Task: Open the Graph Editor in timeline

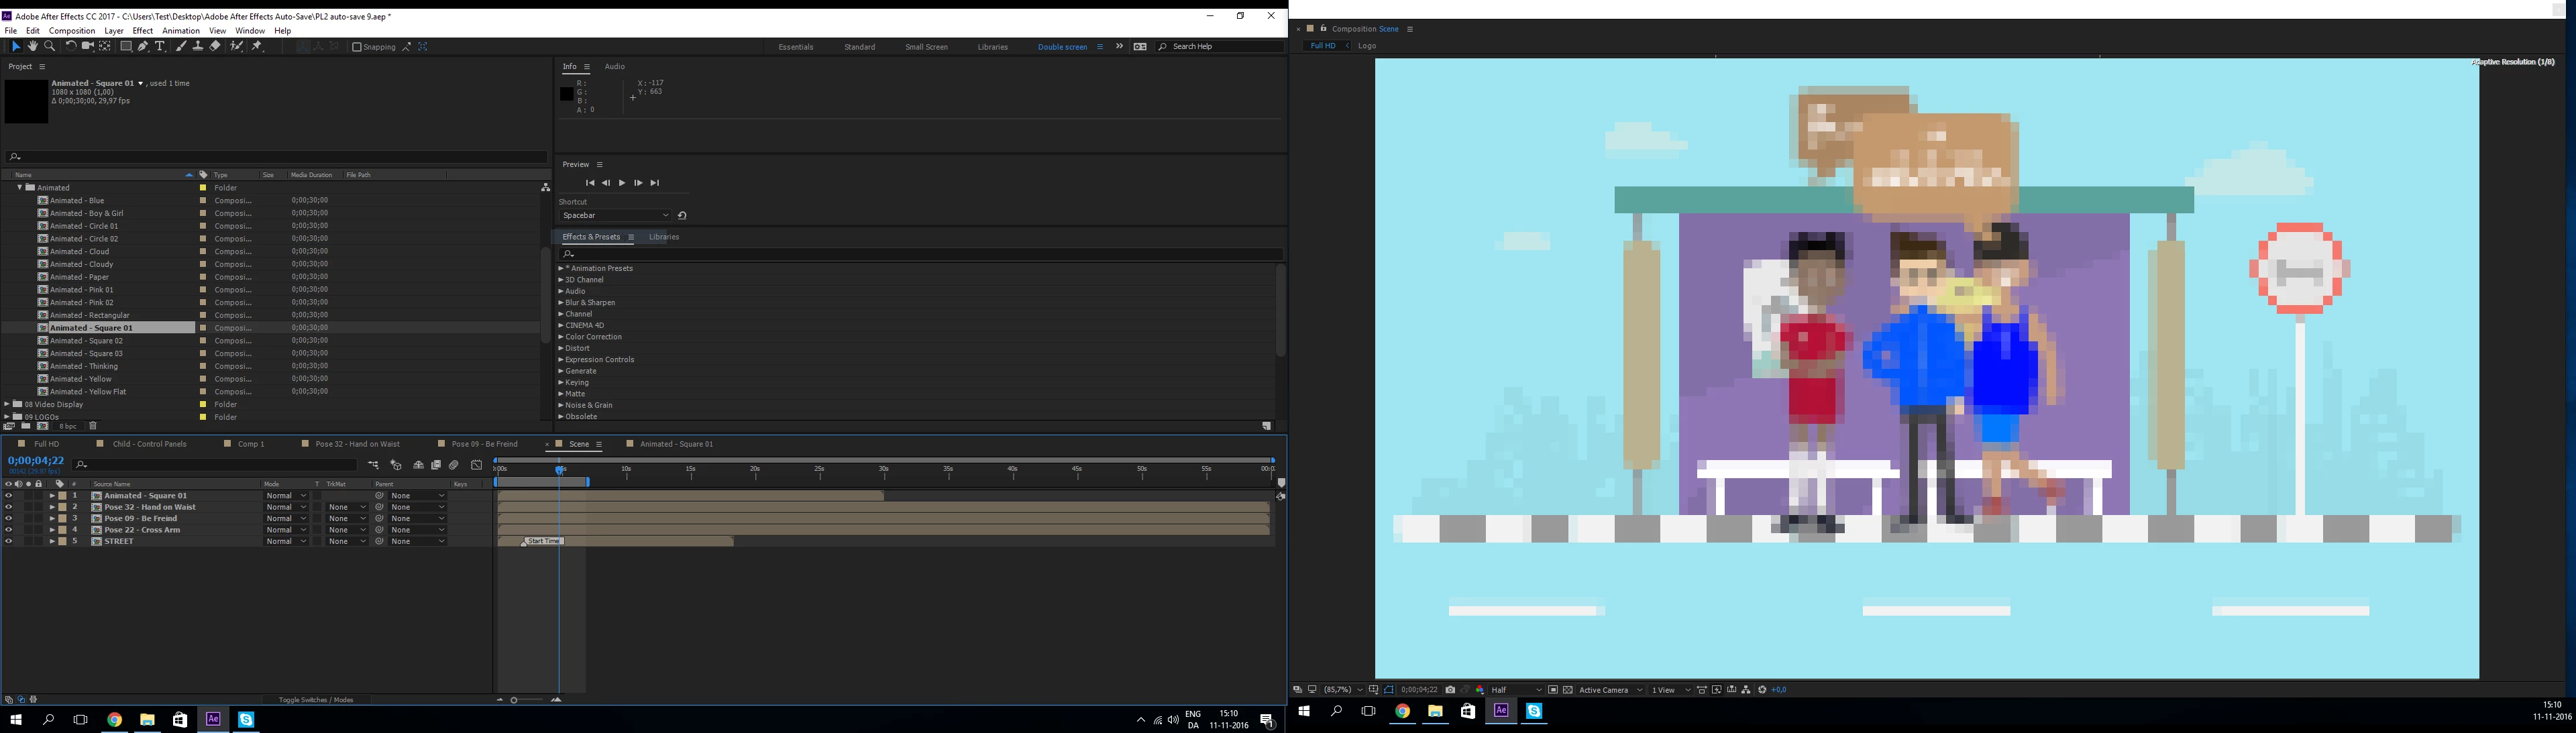Action: [476, 465]
